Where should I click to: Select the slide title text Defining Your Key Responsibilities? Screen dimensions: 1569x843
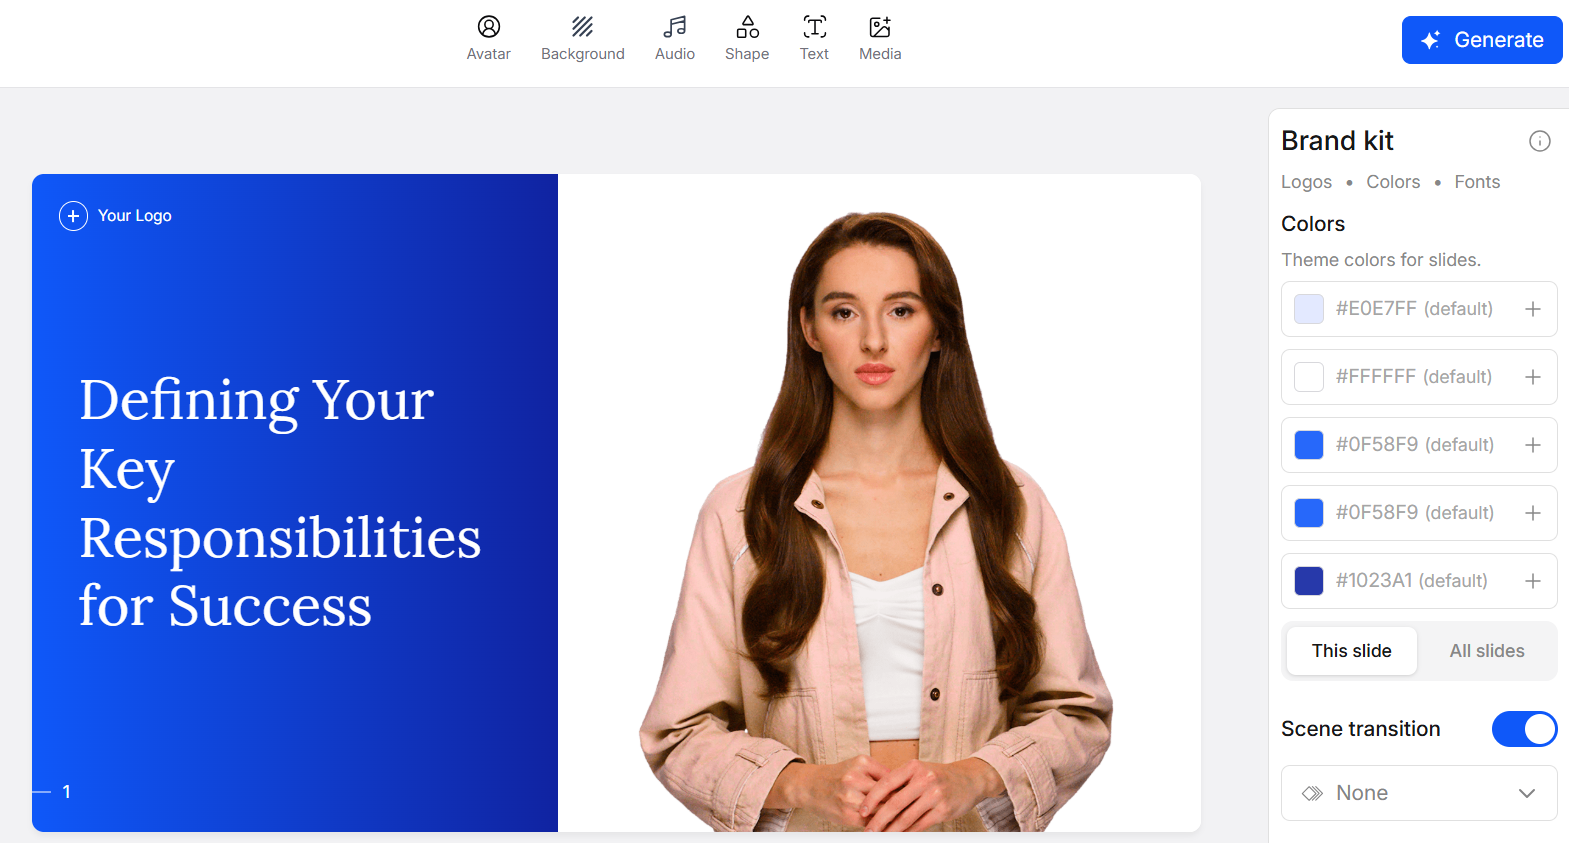click(x=280, y=503)
